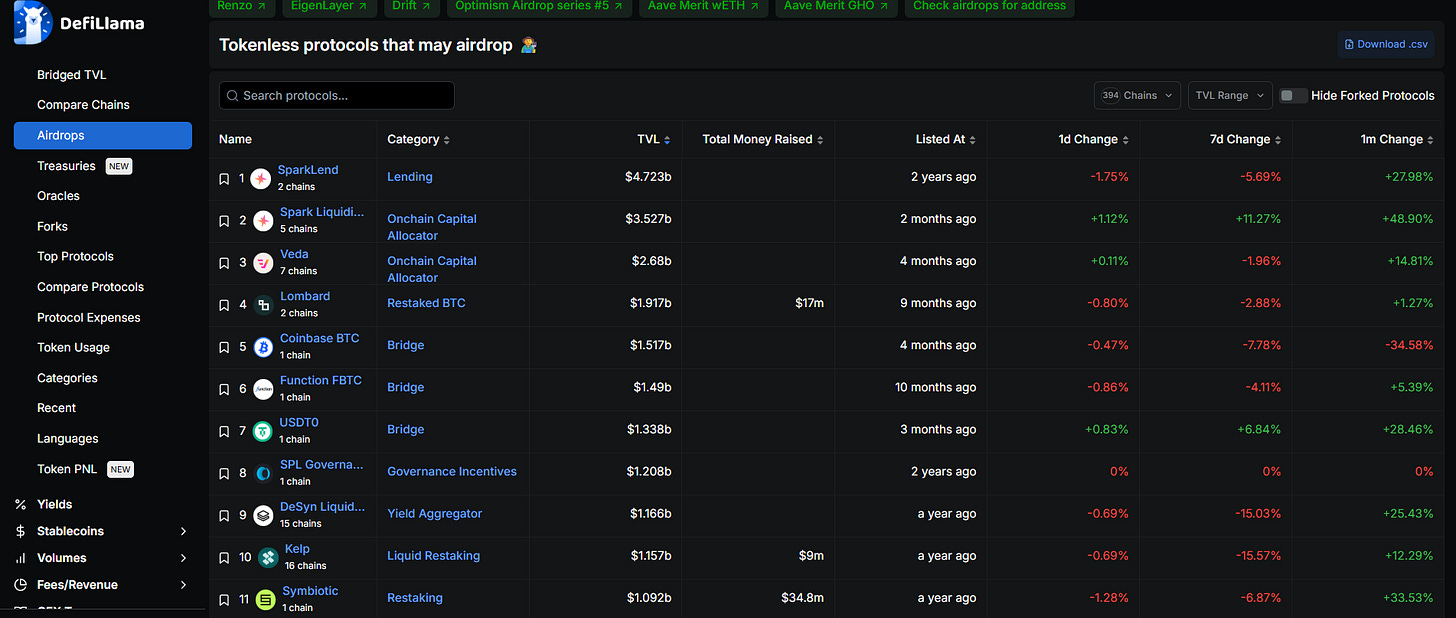1456x618 pixels.
Task: Click the Function FBTC logo
Action: (x=263, y=389)
